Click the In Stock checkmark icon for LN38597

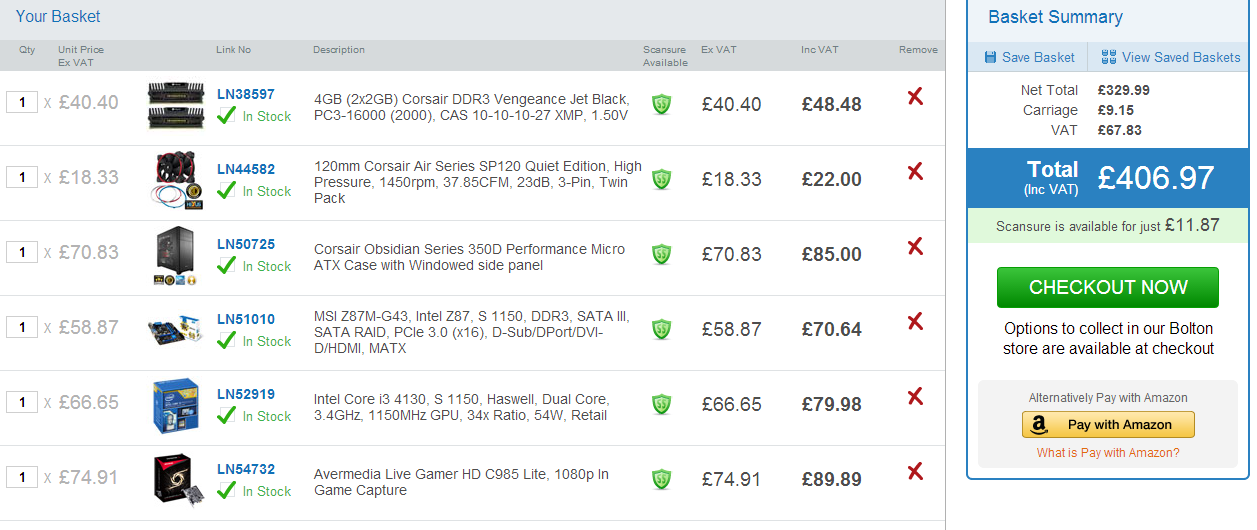coord(227,115)
